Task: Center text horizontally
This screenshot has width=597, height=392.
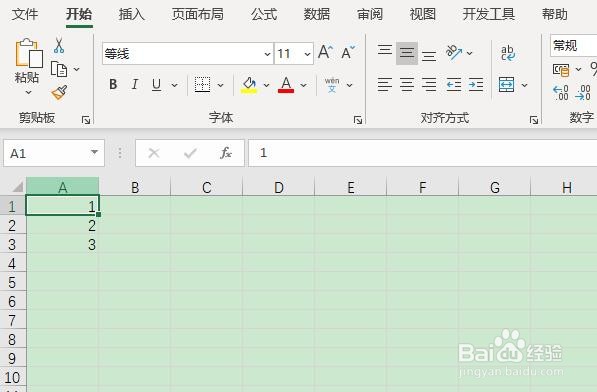Action: pos(407,84)
